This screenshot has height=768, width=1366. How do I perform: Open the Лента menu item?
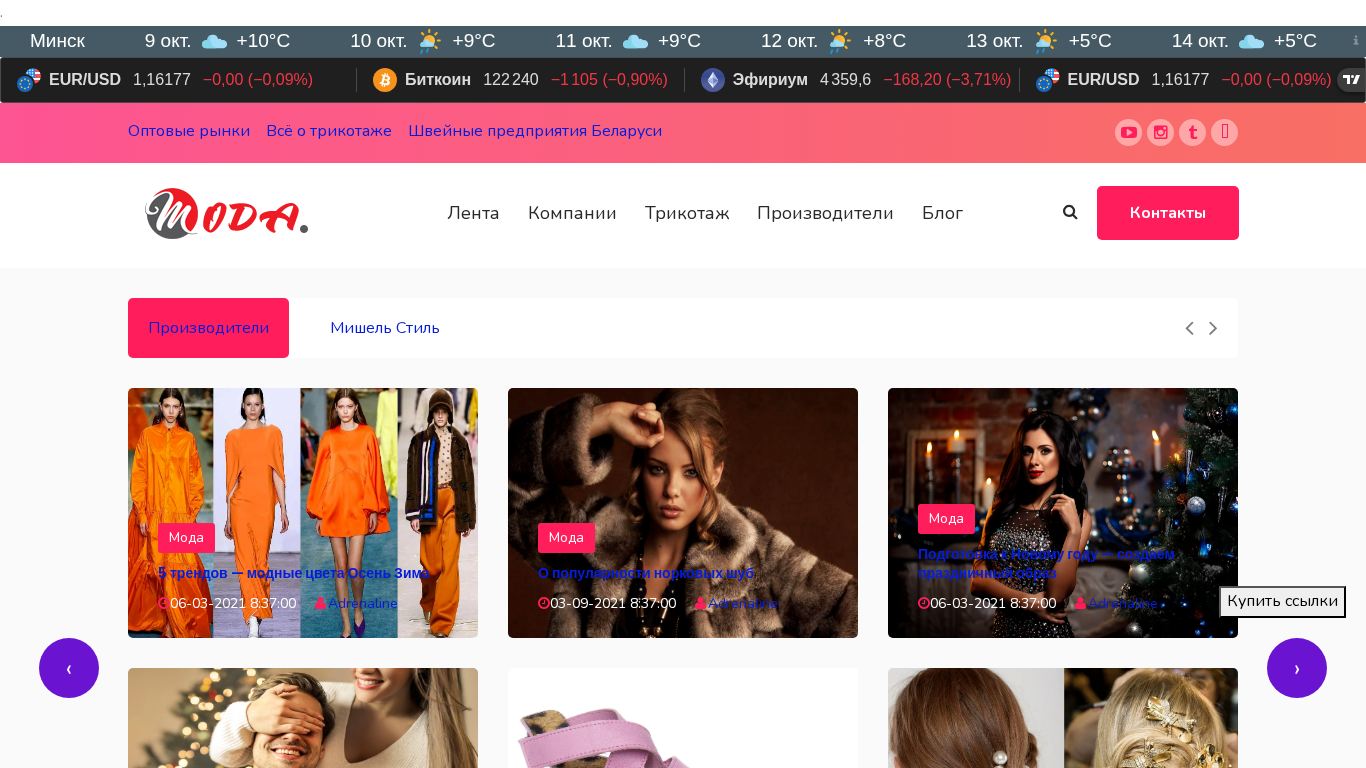[x=473, y=213]
